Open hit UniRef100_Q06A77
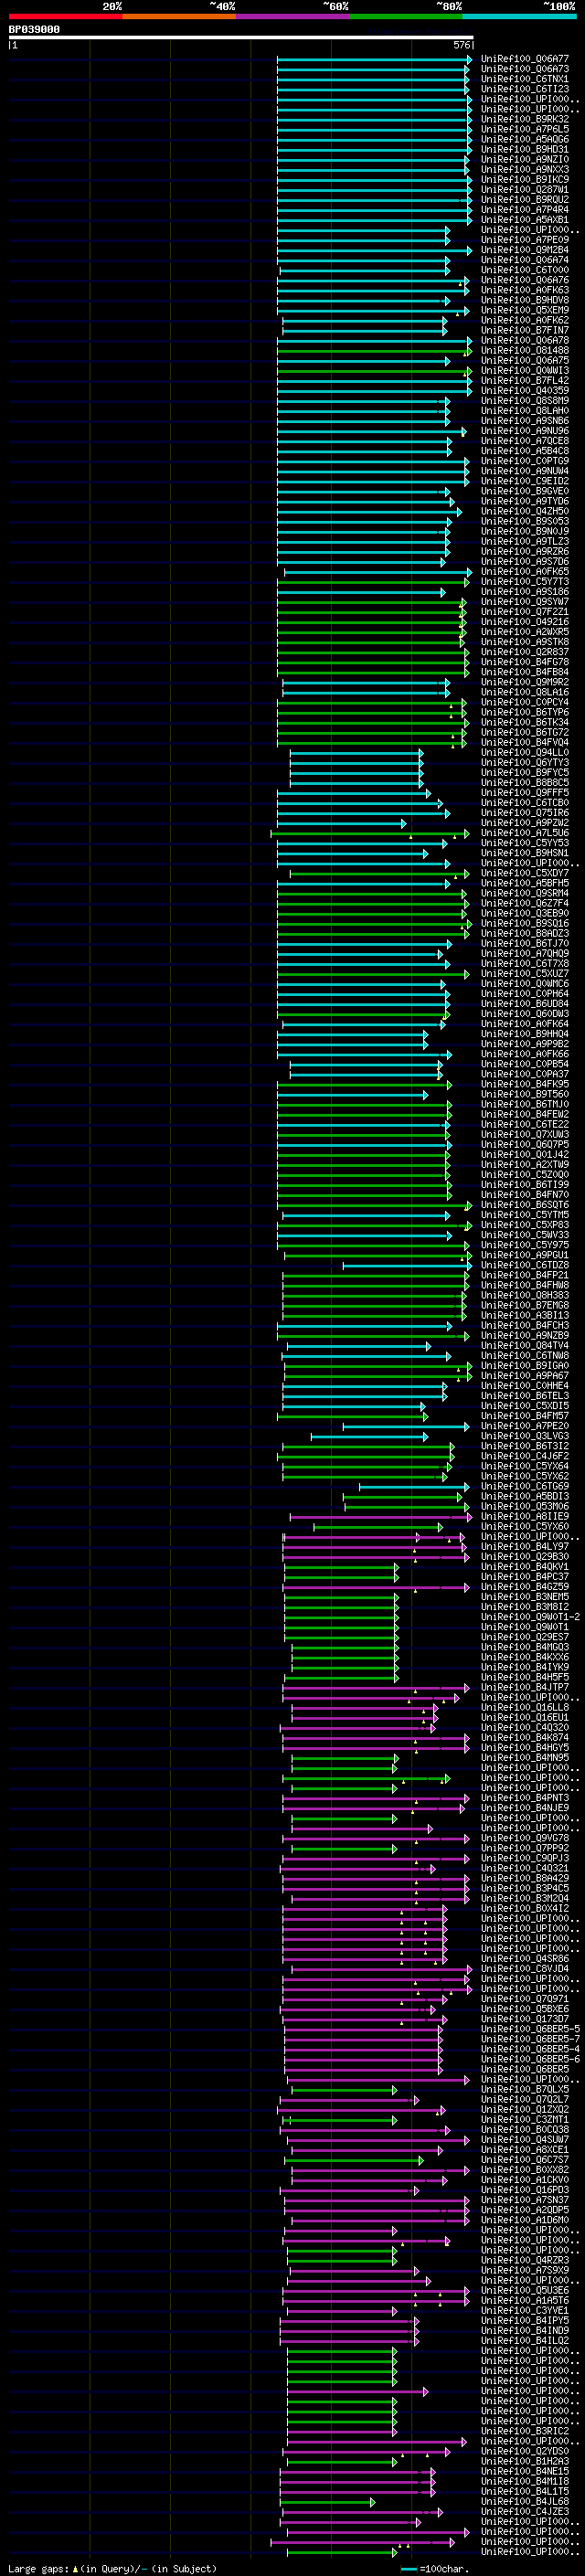Screen dimensions: 585x2576 (x=525, y=59)
